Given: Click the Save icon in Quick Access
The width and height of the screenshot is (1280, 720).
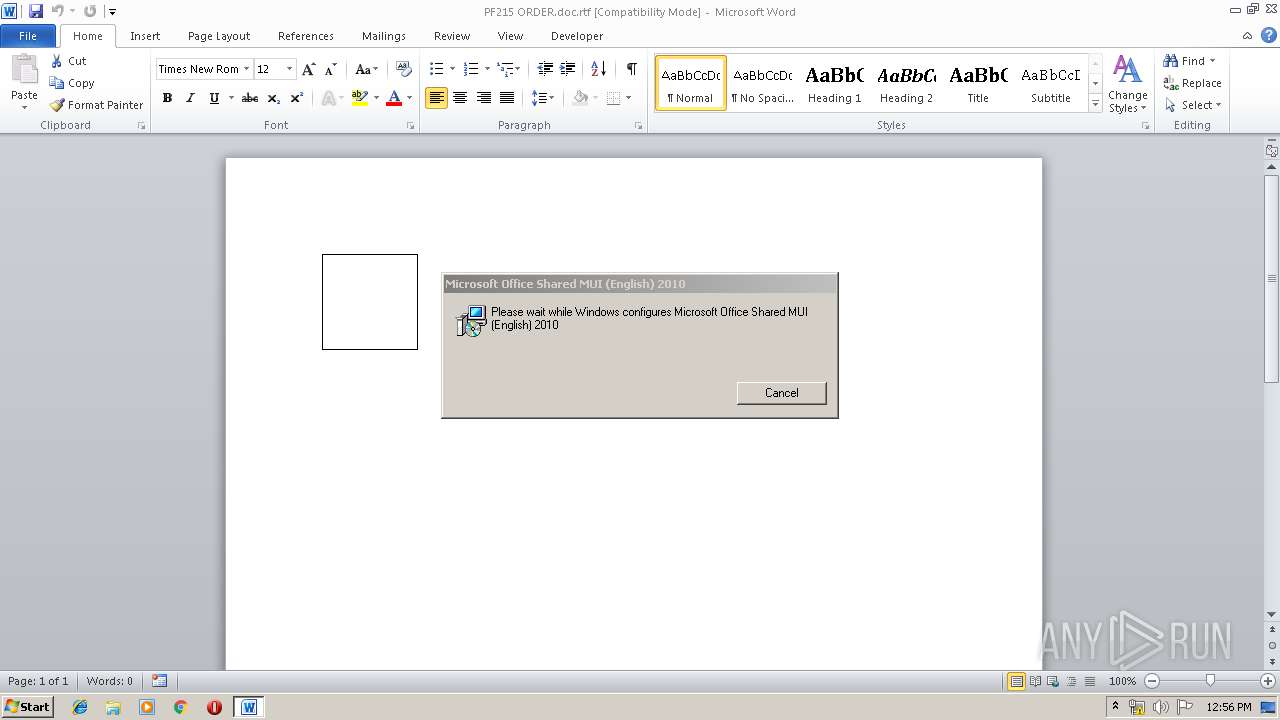Looking at the screenshot, I should tap(36, 11).
